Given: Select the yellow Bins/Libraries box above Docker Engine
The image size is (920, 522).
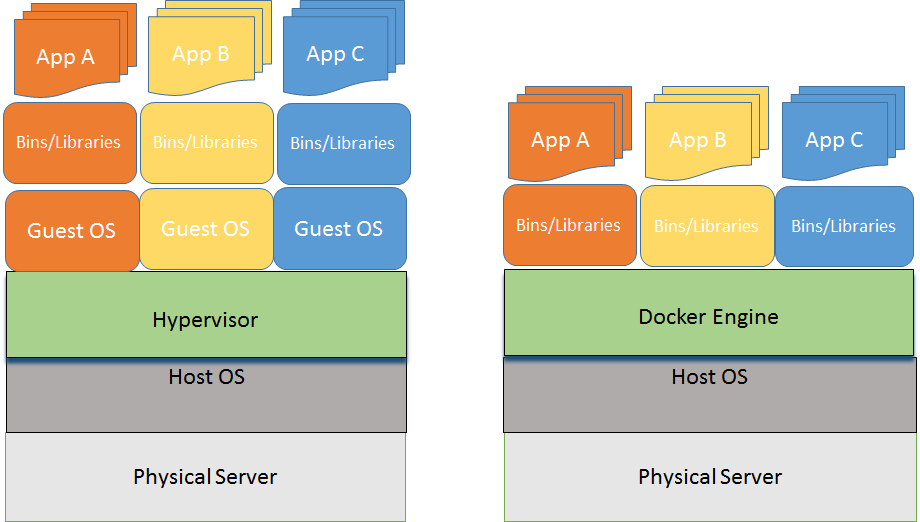Looking at the screenshot, I should [708, 226].
